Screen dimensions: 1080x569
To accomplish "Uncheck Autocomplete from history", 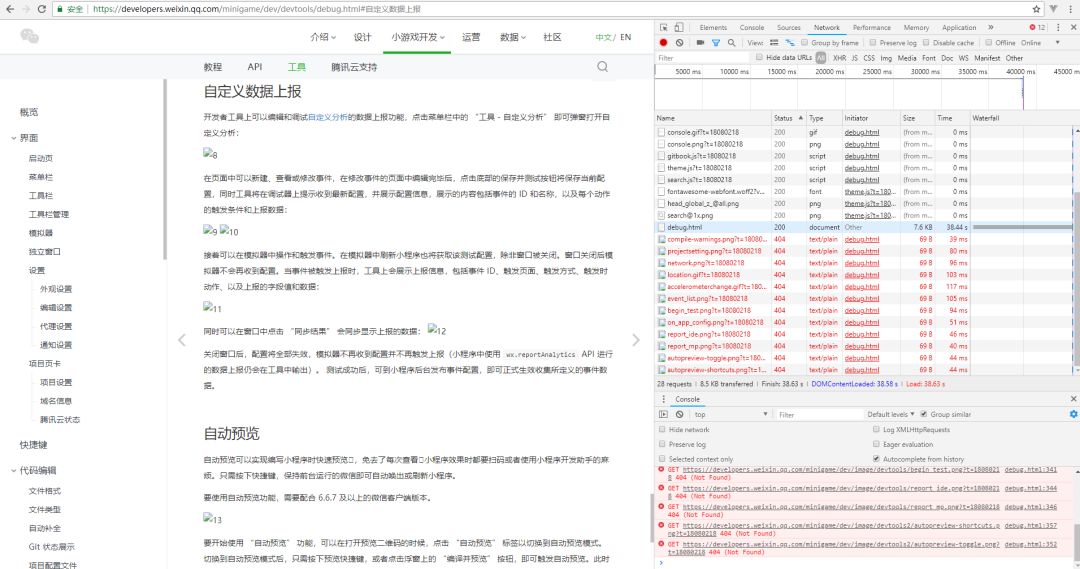I will click(x=876, y=459).
